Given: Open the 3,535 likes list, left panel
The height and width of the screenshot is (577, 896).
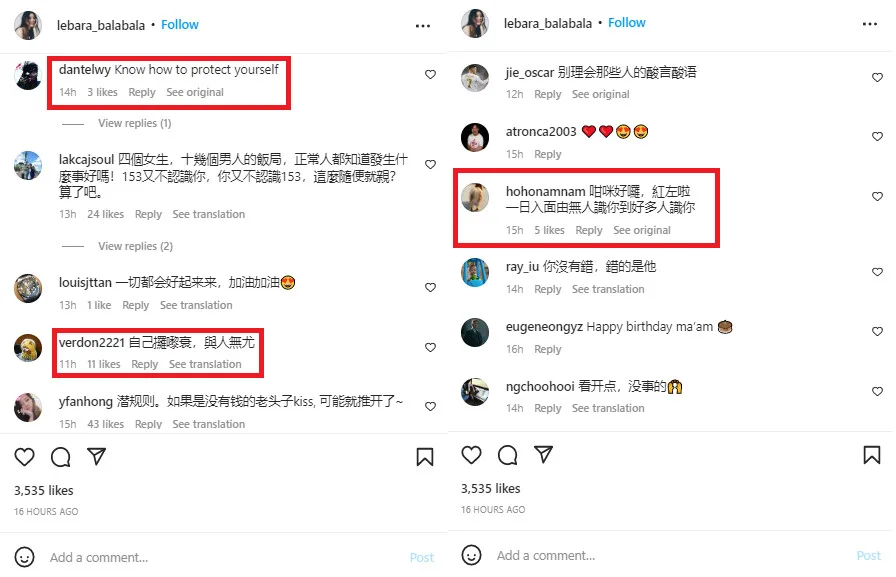Looking at the screenshot, I should pyautogui.click(x=43, y=490).
